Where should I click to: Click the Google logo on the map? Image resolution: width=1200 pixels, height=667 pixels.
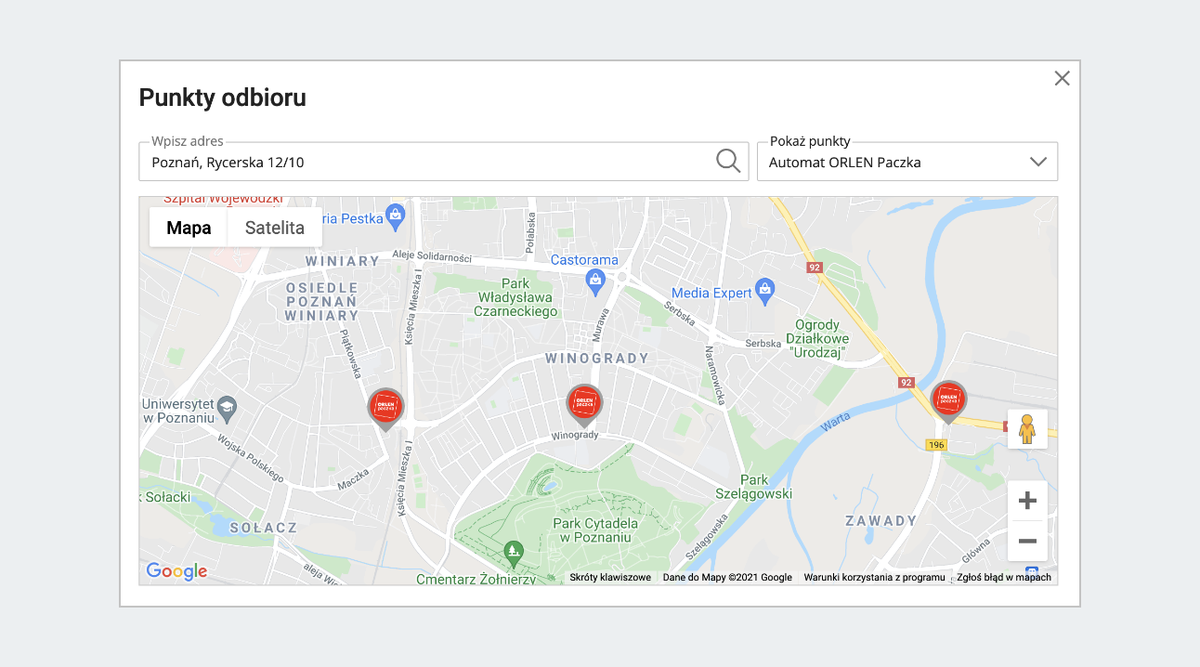[x=176, y=571]
